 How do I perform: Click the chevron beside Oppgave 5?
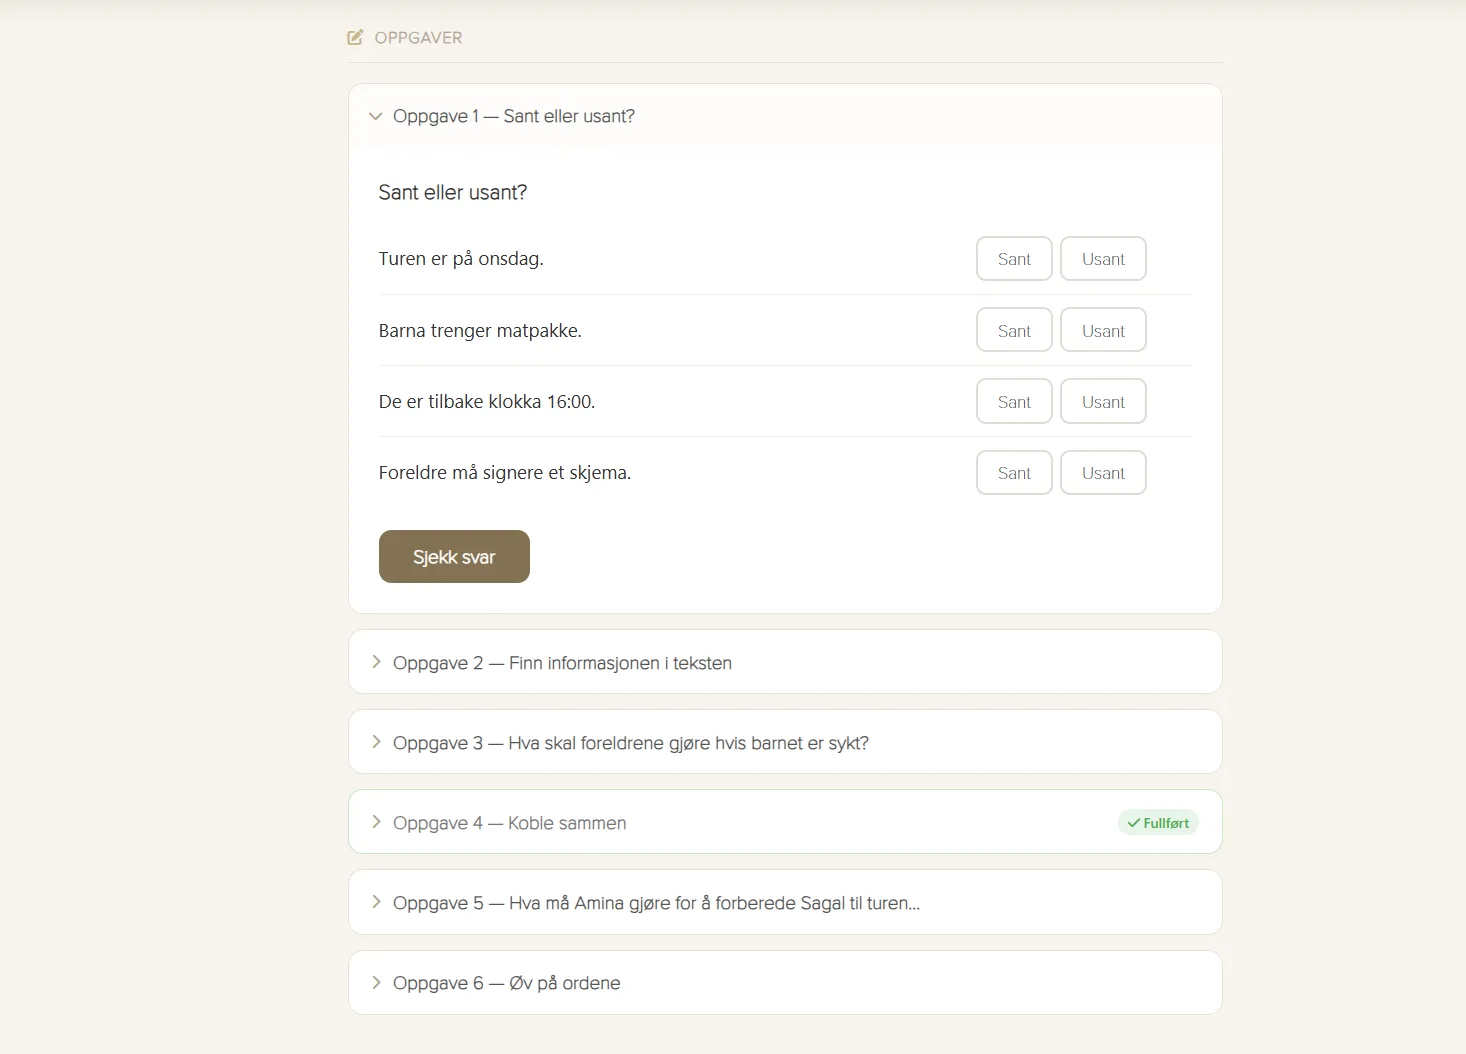click(376, 902)
